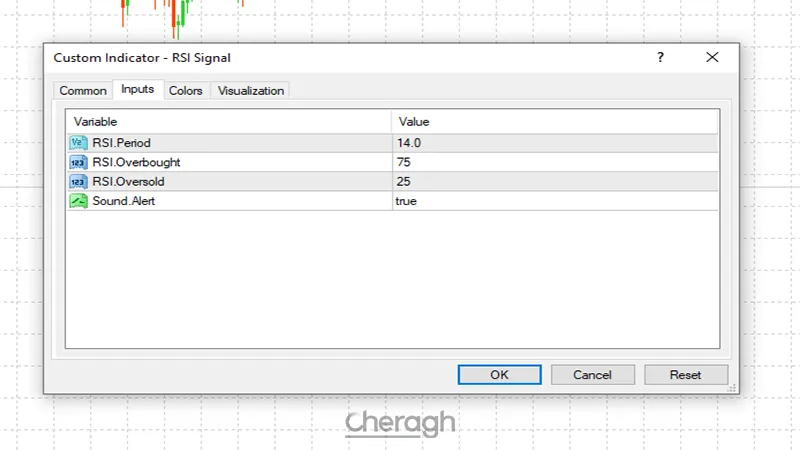Click the RSI.Overbought integer type icon
The width and height of the screenshot is (800, 450).
point(78,162)
